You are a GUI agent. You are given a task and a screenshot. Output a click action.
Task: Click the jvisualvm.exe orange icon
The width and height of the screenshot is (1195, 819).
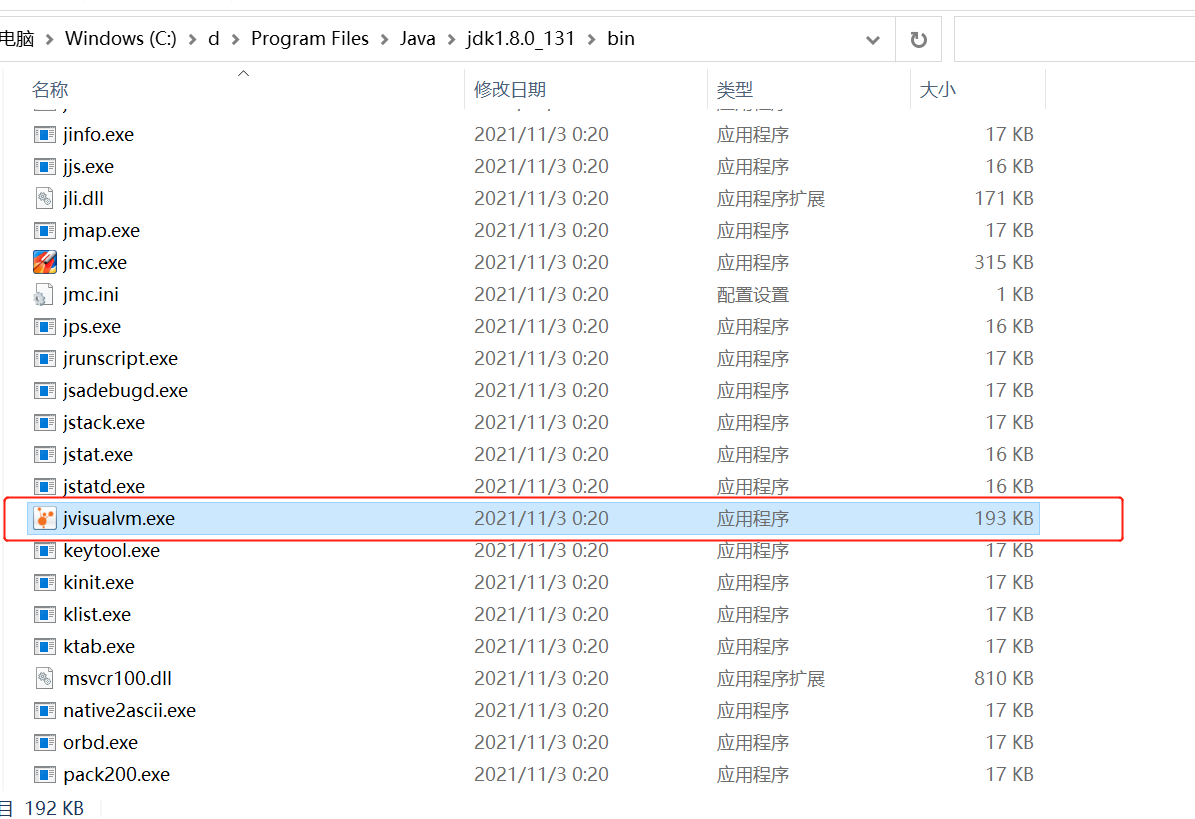pyautogui.click(x=45, y=519)
